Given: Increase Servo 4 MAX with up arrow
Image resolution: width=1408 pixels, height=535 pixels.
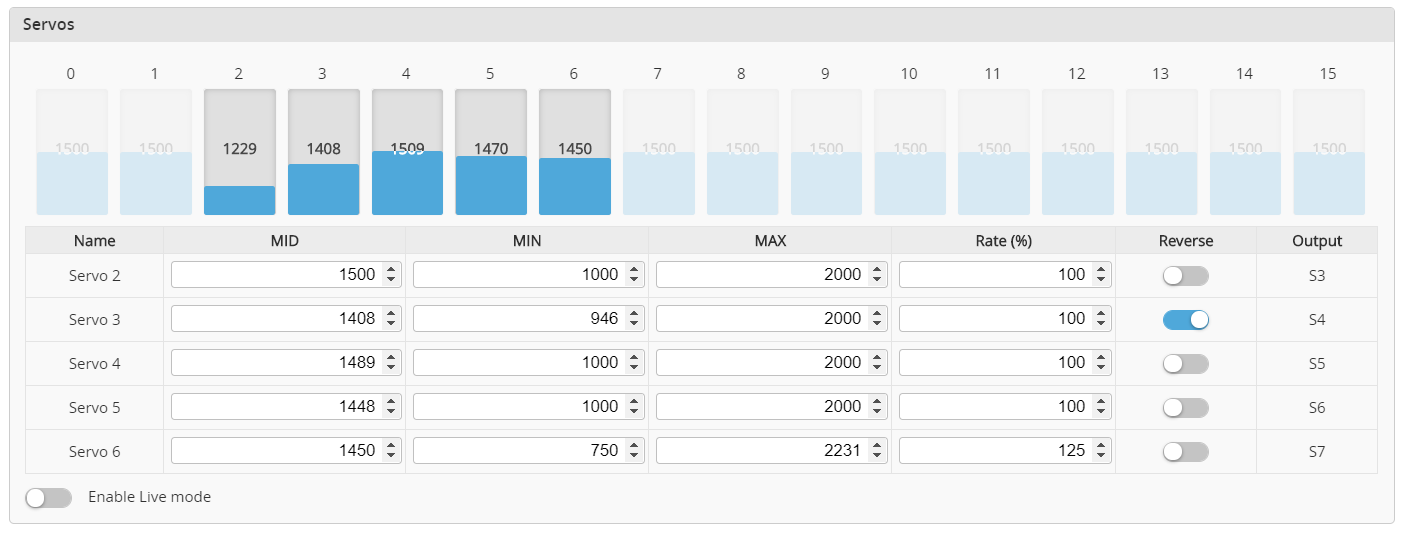Looking at the screenshot, I should point(877,358).
